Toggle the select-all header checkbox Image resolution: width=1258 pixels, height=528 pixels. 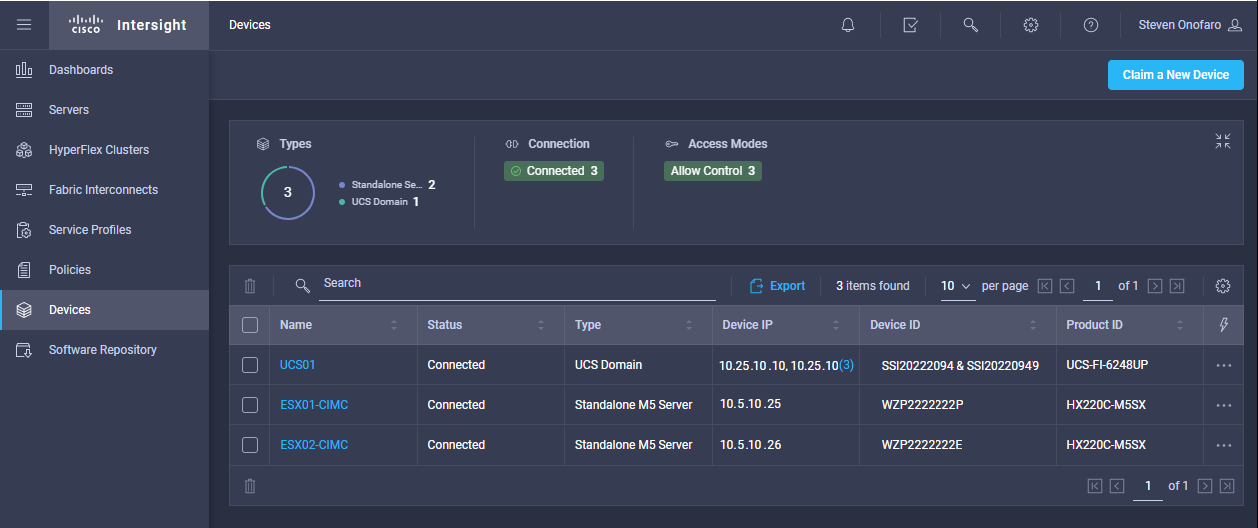click(250, 325)
